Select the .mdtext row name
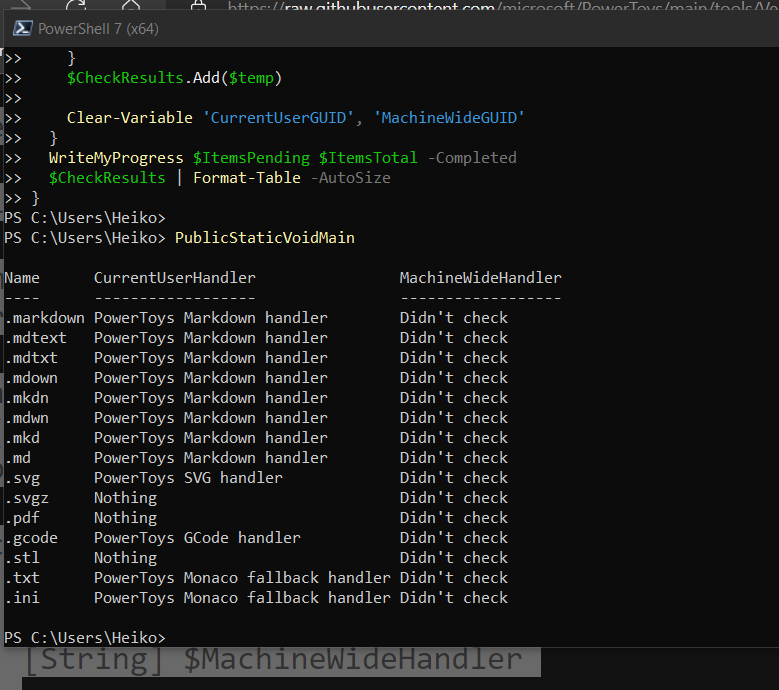Image resolution: width=779 pixels, height=690 pixels. pos(35,338)
